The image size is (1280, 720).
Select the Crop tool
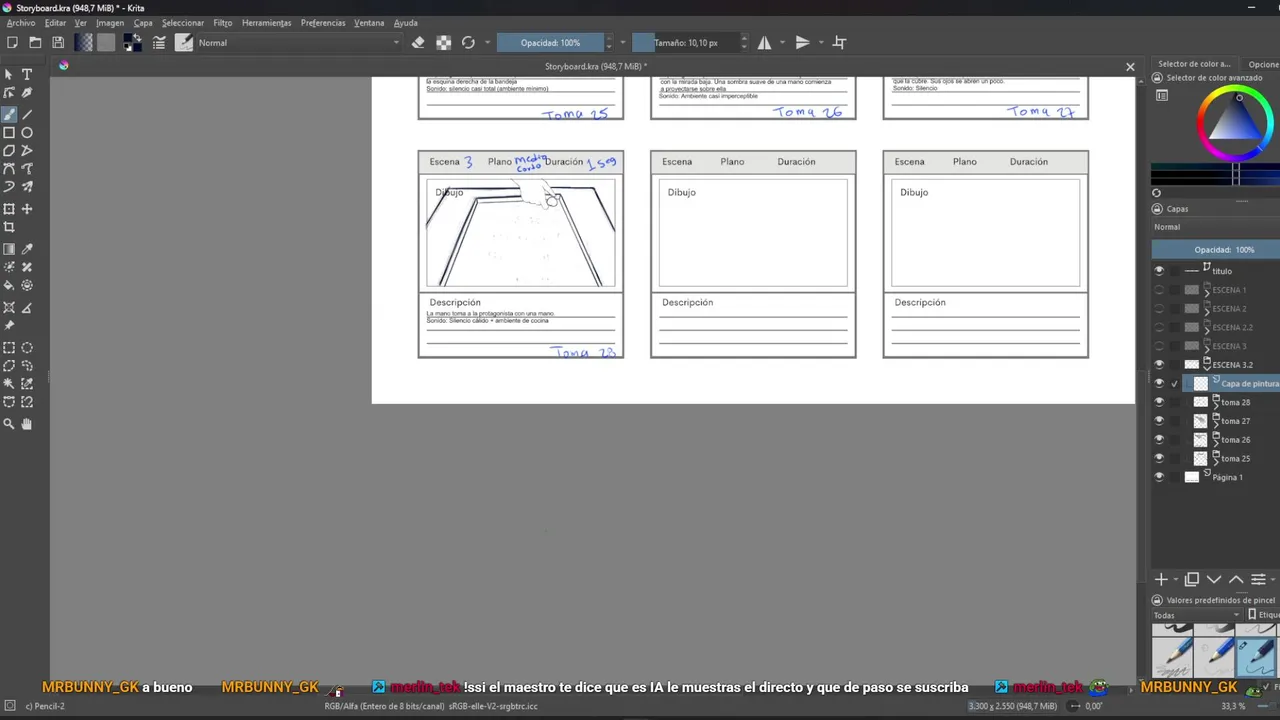coord(9,227)
